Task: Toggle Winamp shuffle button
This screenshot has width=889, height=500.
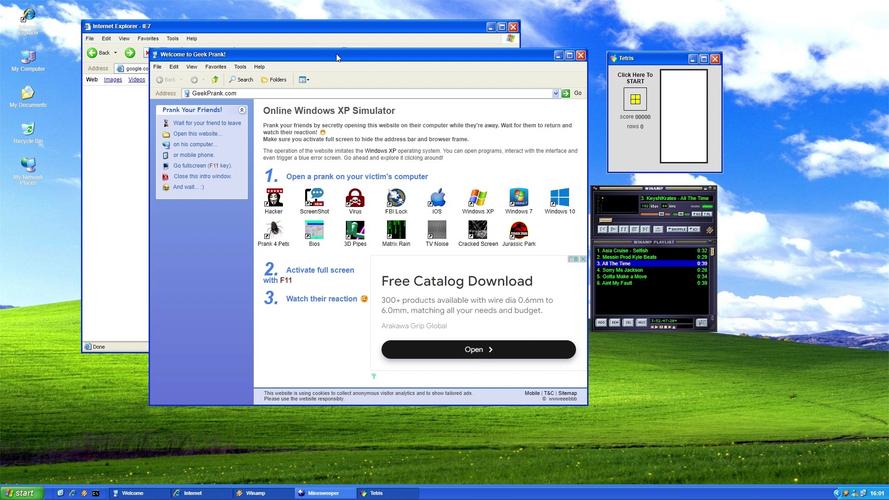Action: click(679, 229)
